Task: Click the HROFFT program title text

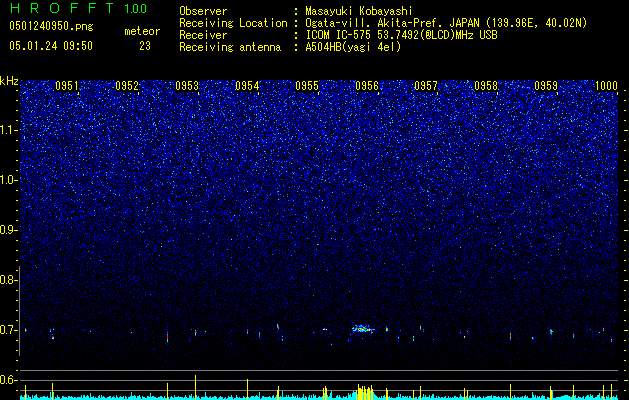Action: (62, 8)
